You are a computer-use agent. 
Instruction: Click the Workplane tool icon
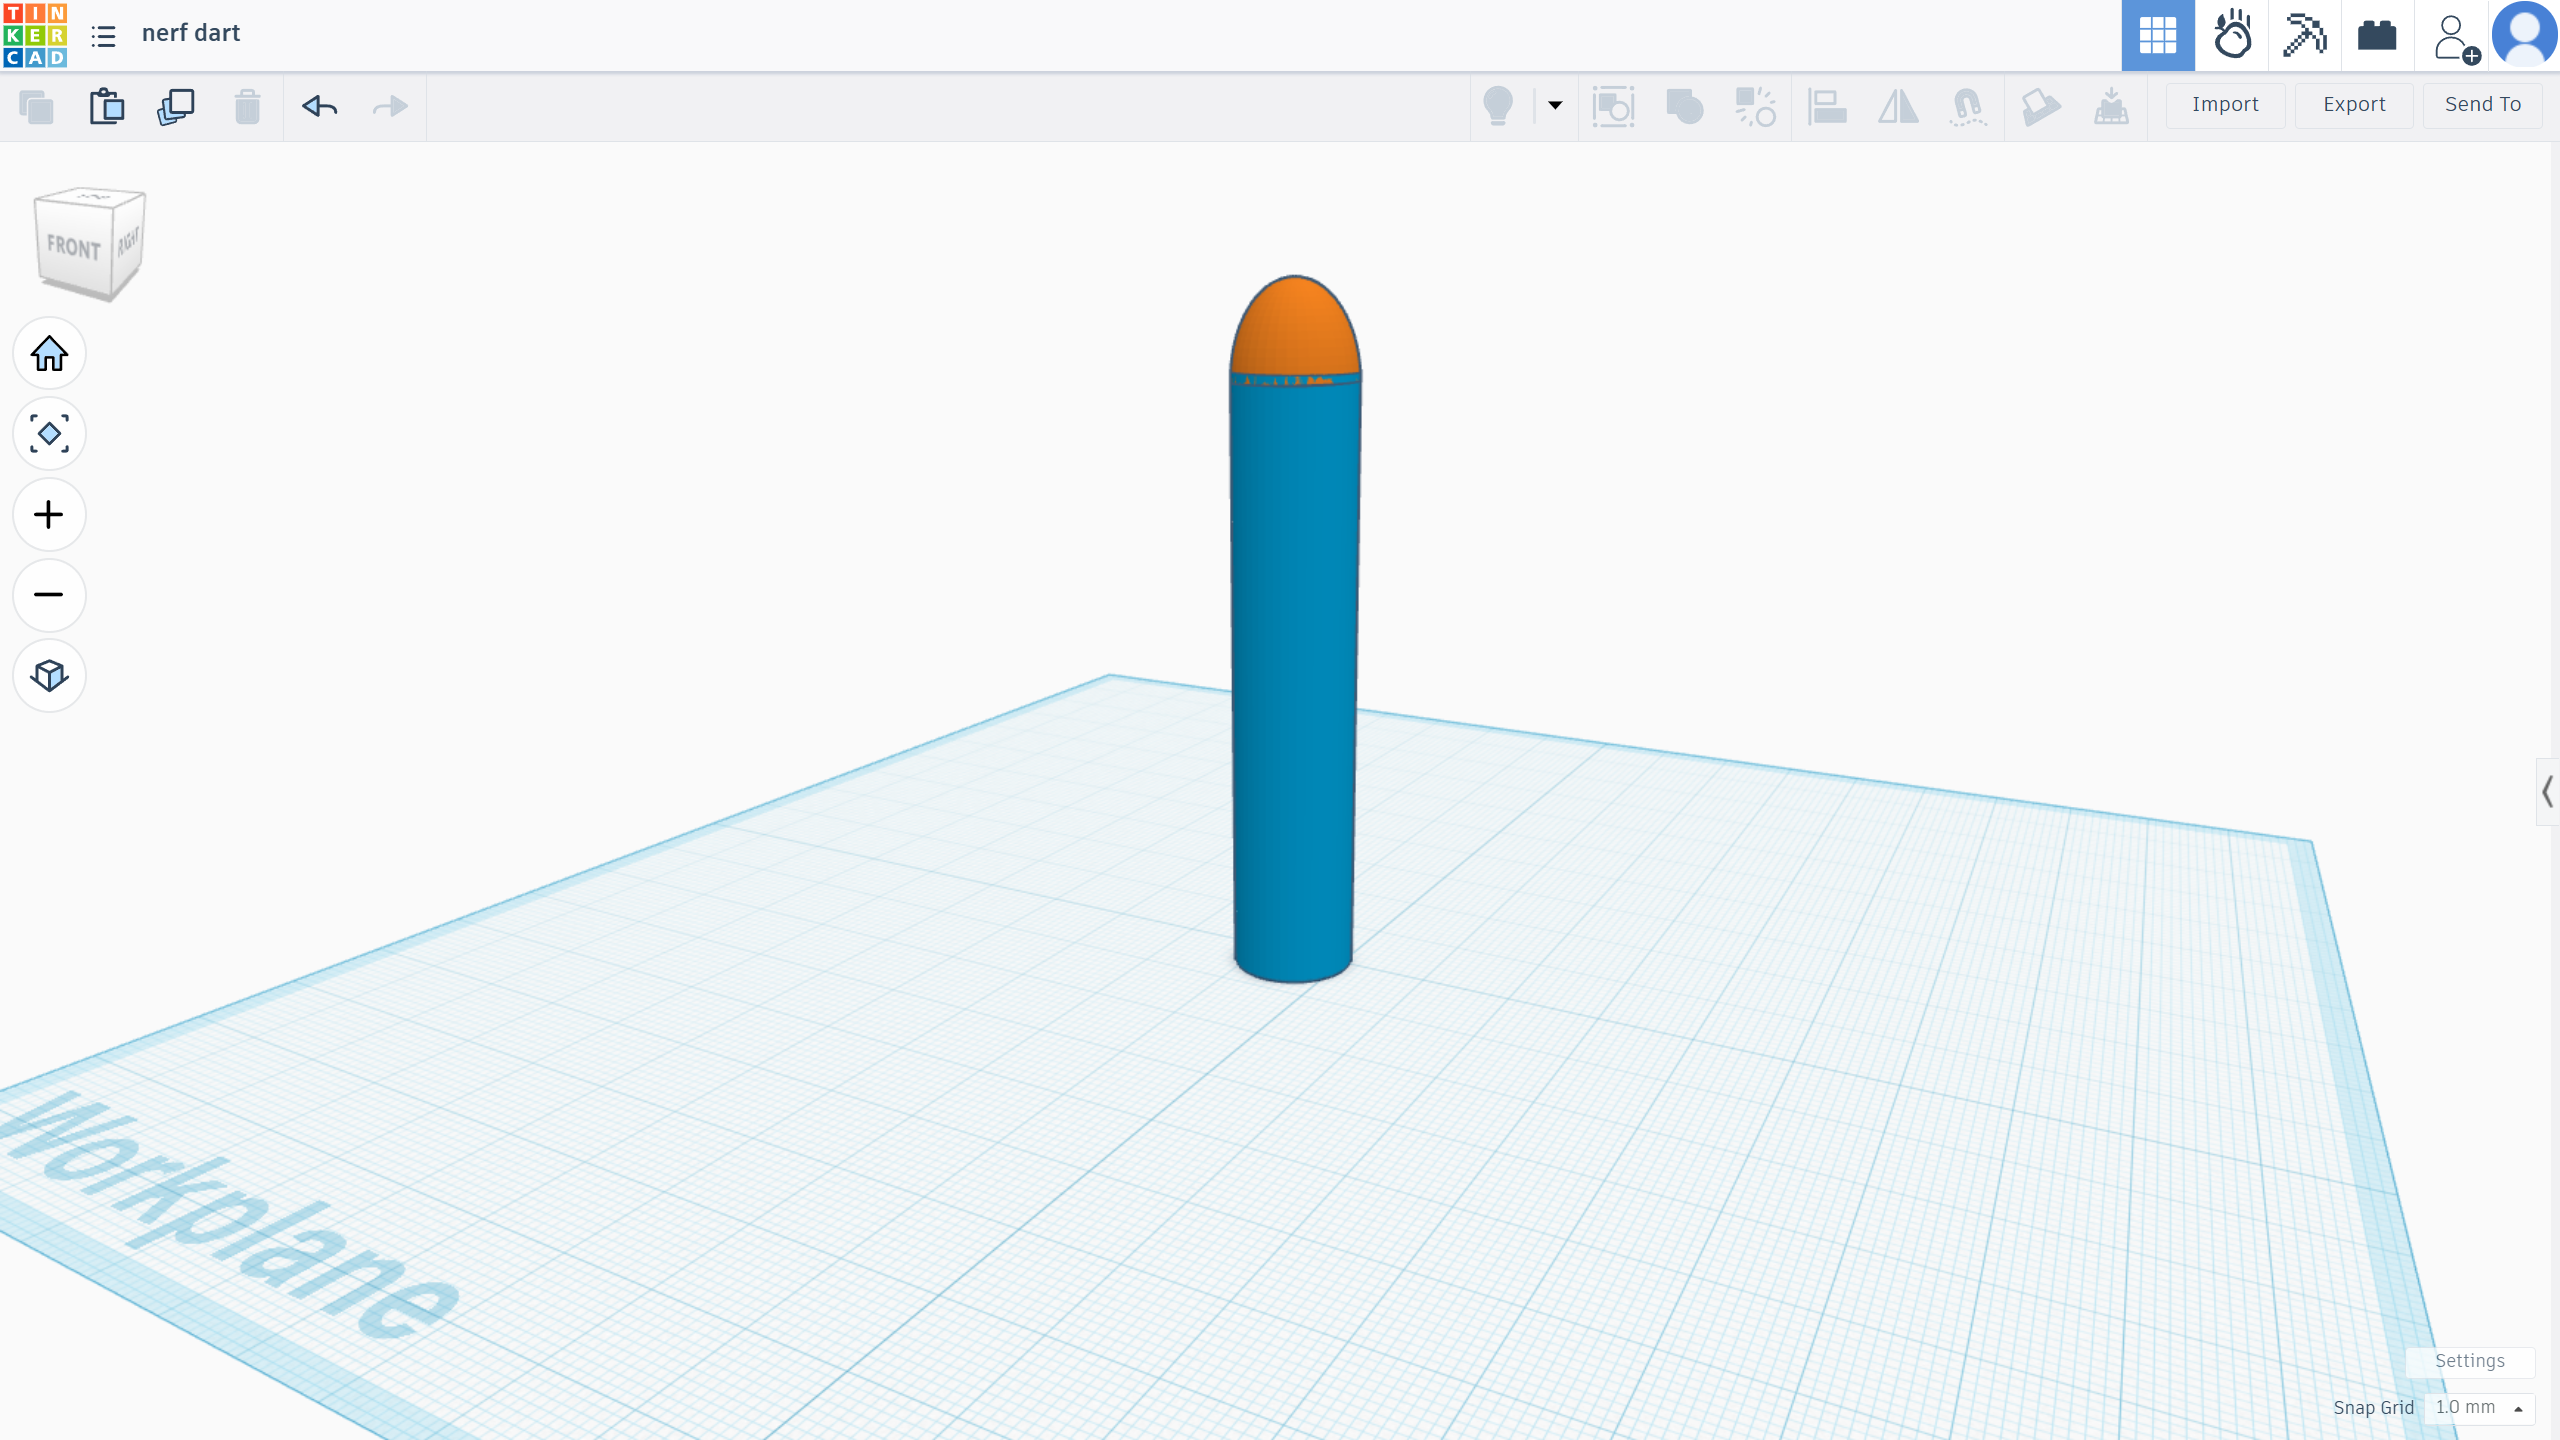[2040, 106]
